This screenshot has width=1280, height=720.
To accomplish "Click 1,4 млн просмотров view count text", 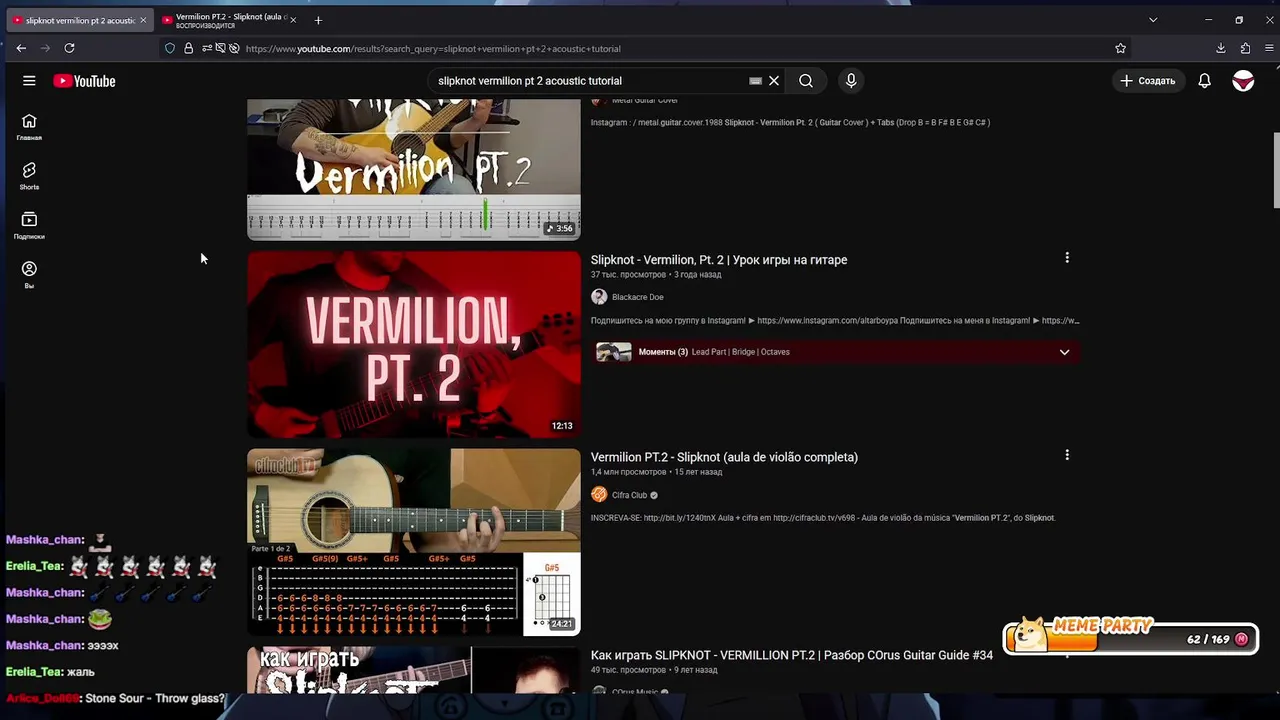I will [x=628, y=472].
